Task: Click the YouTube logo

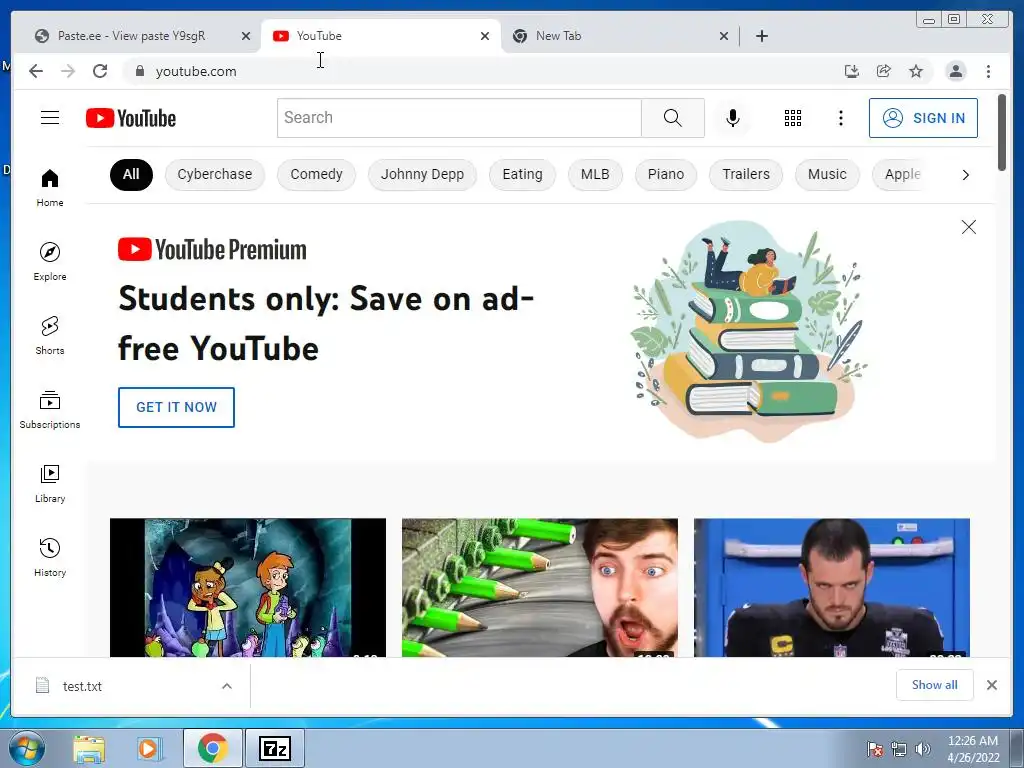Action: point(131,118)
